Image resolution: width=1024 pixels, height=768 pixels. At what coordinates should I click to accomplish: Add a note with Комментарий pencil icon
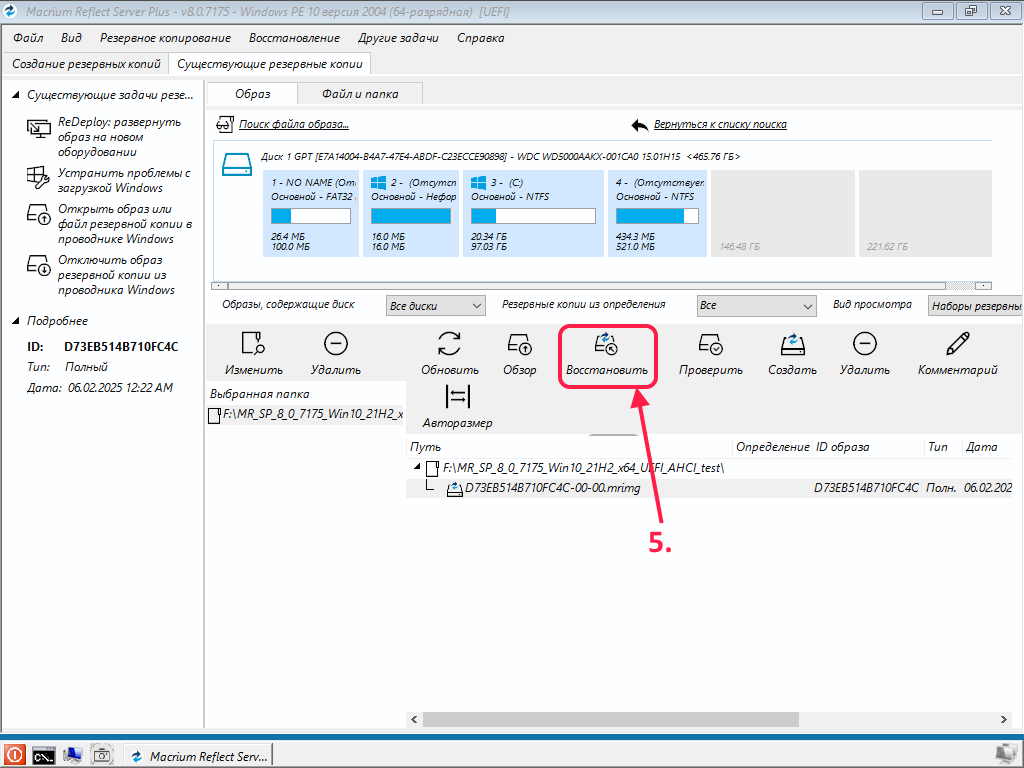(957, 346)
